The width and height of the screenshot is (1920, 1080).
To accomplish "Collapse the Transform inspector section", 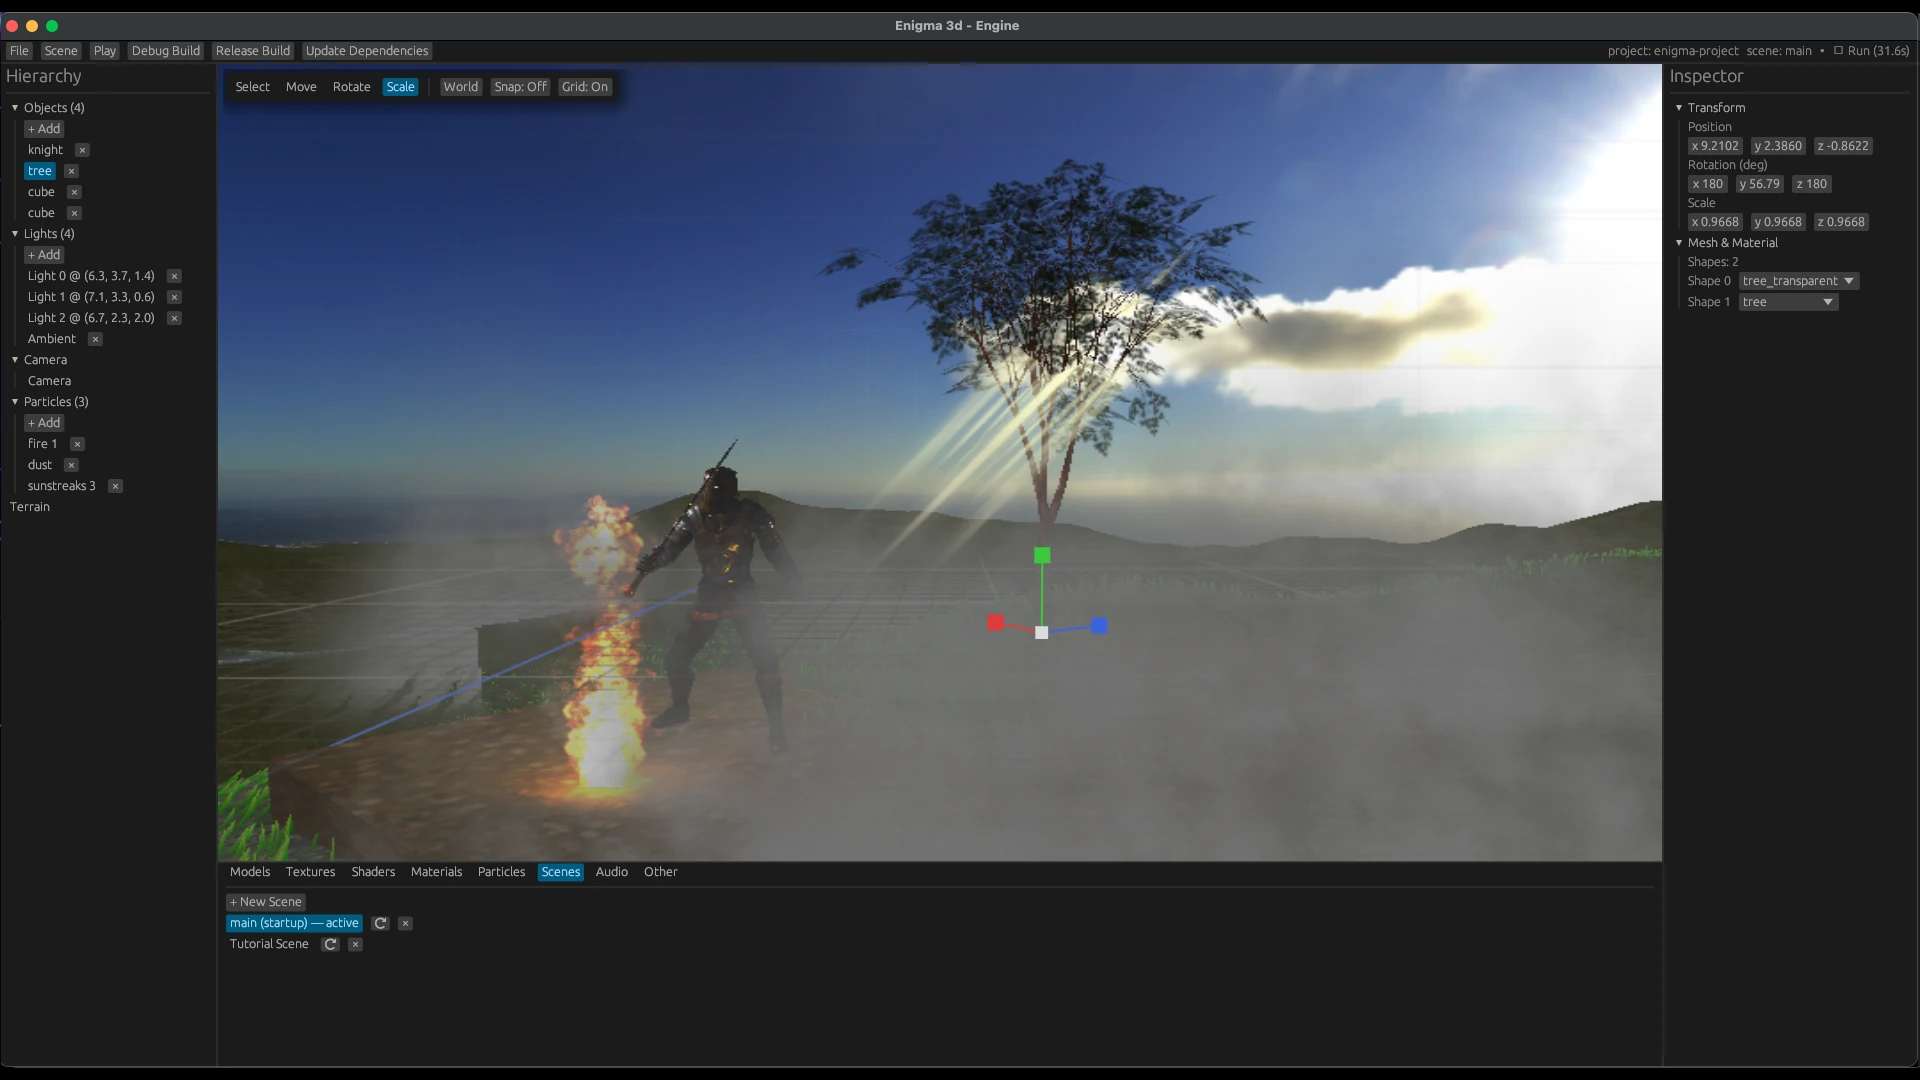I will (x=1679, y=108).
